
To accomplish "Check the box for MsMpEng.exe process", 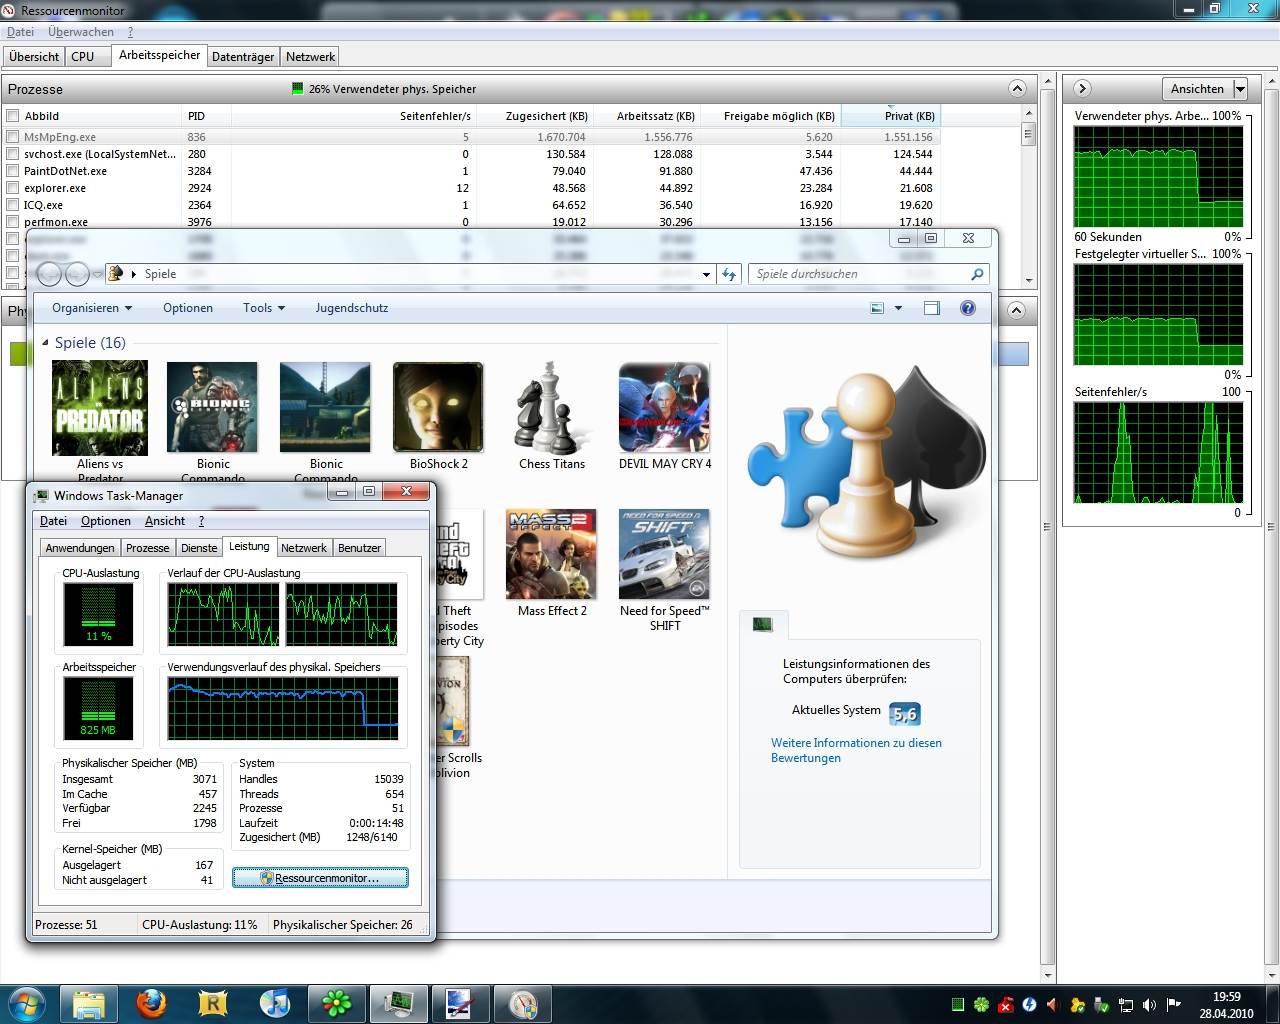I will coord(13,137).
